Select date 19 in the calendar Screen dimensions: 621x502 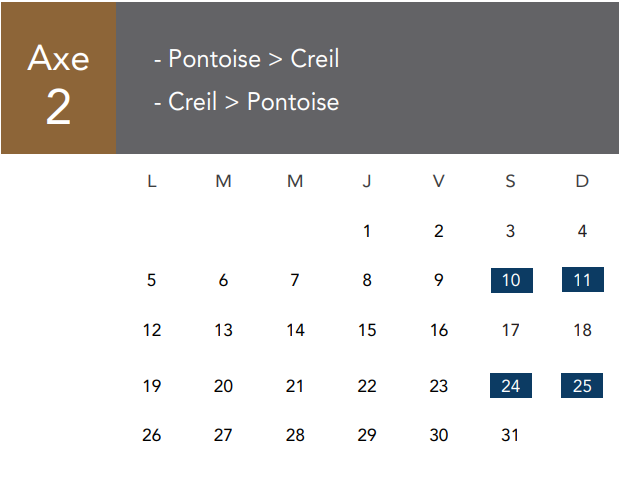(152, 386)
